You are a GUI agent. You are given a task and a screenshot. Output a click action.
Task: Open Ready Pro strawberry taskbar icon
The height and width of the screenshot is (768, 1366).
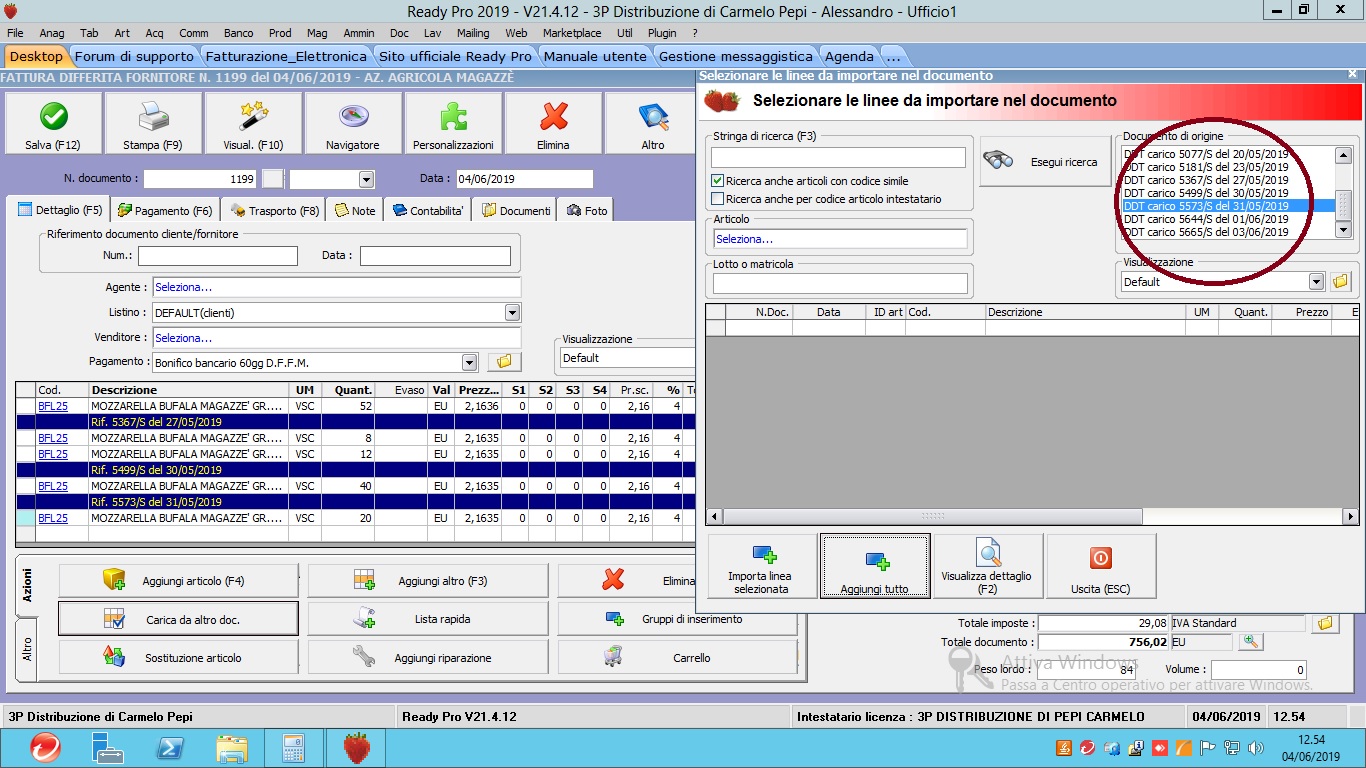(357, 747)
